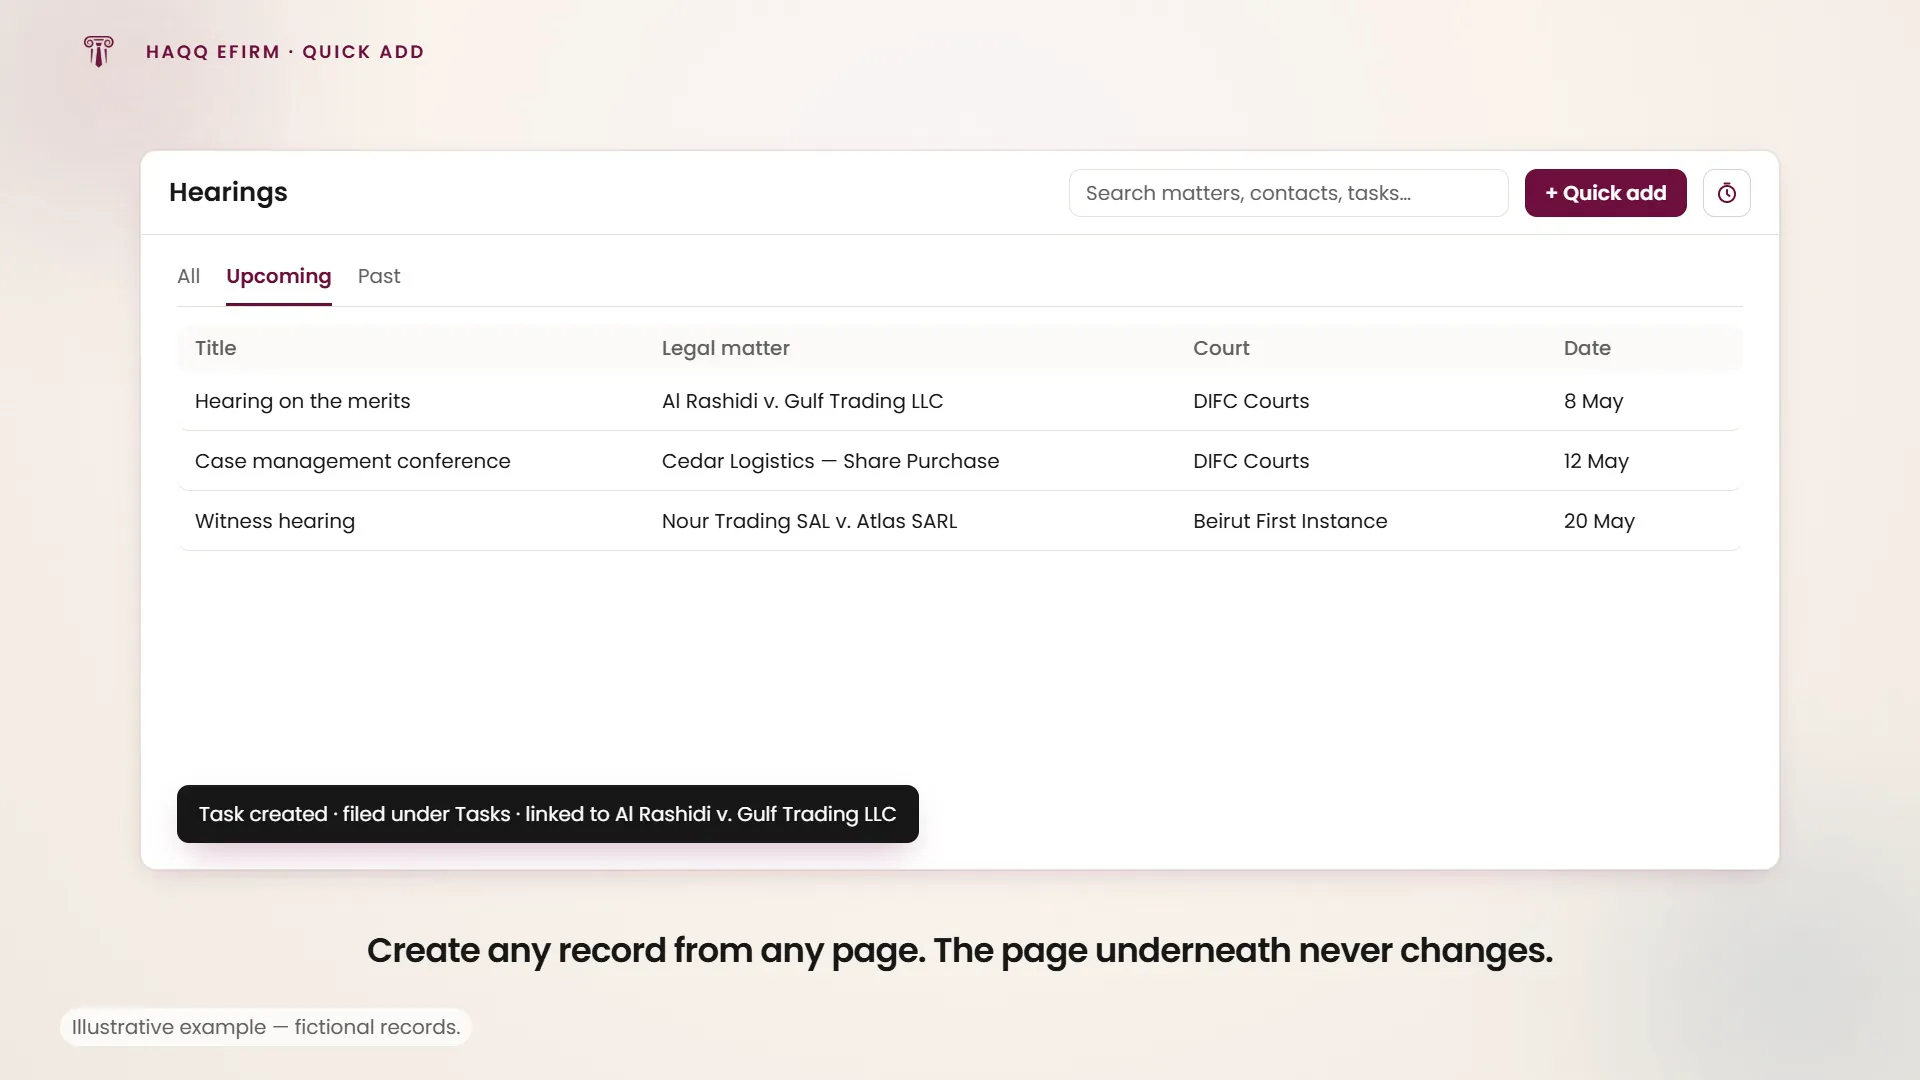Focus the Search matters, contacts, tasks field
This screenshot has width=1920, height=1080.
(1288, 193)
